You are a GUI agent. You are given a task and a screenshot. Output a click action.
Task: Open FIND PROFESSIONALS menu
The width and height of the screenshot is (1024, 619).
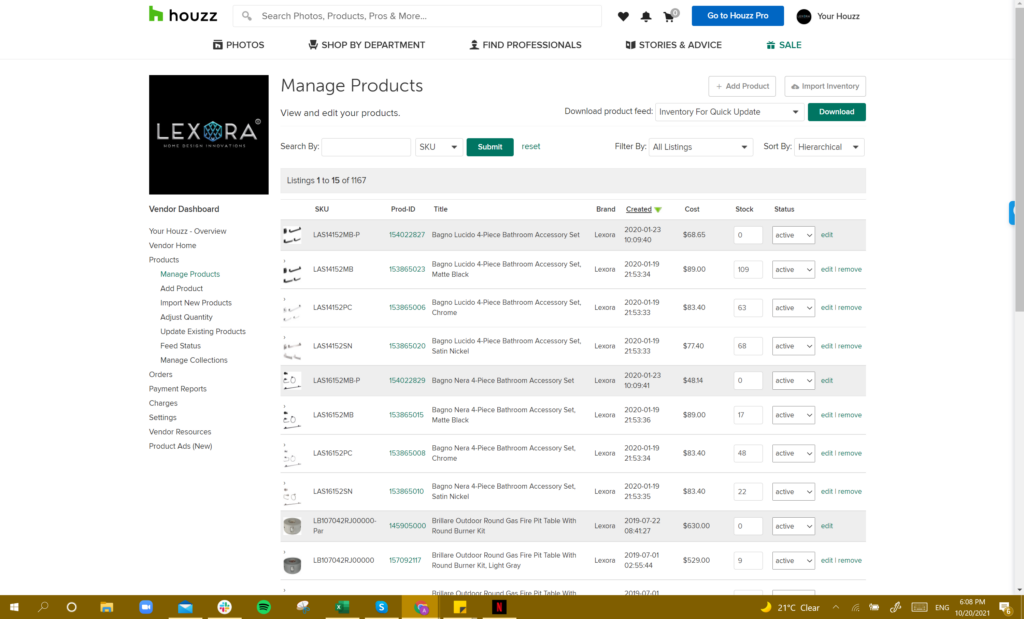525,45
